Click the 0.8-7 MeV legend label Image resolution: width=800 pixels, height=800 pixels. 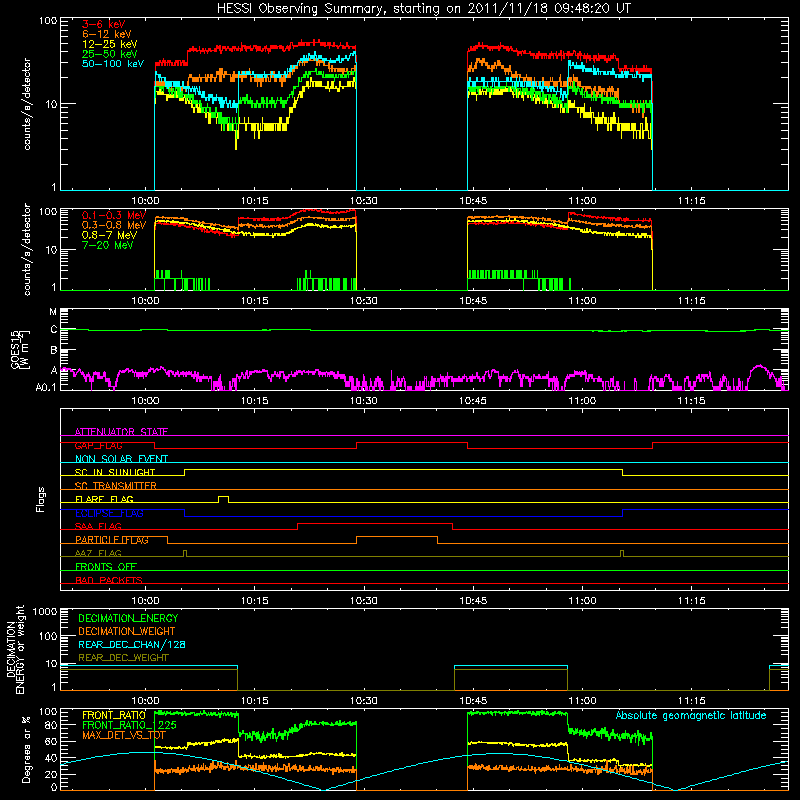pyautogui.click(x=109, y=235)
